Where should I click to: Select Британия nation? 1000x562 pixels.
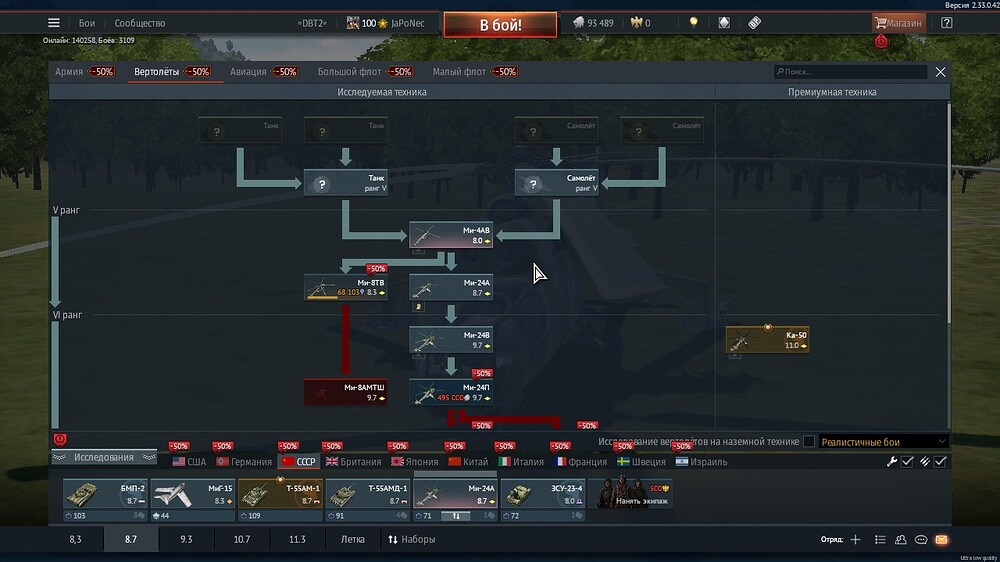click(x=353, y=462)
